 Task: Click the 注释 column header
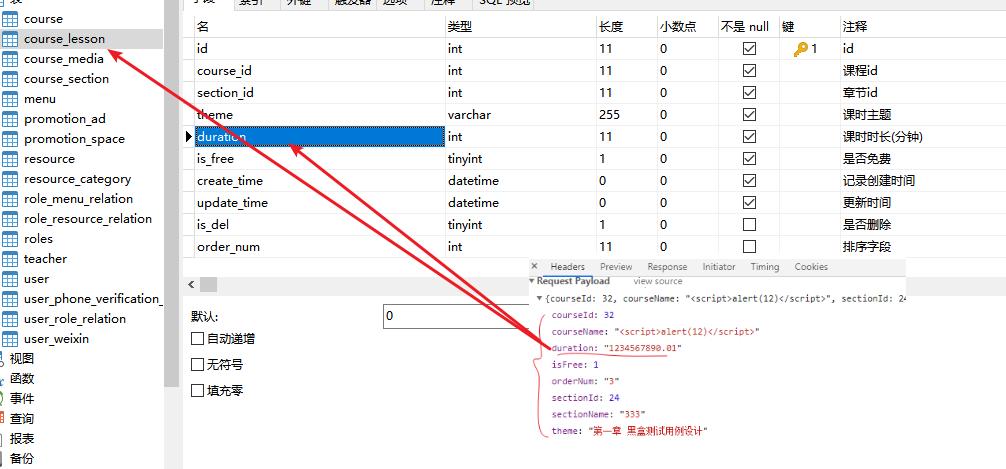pyautogui.click(x=923, y=26)
